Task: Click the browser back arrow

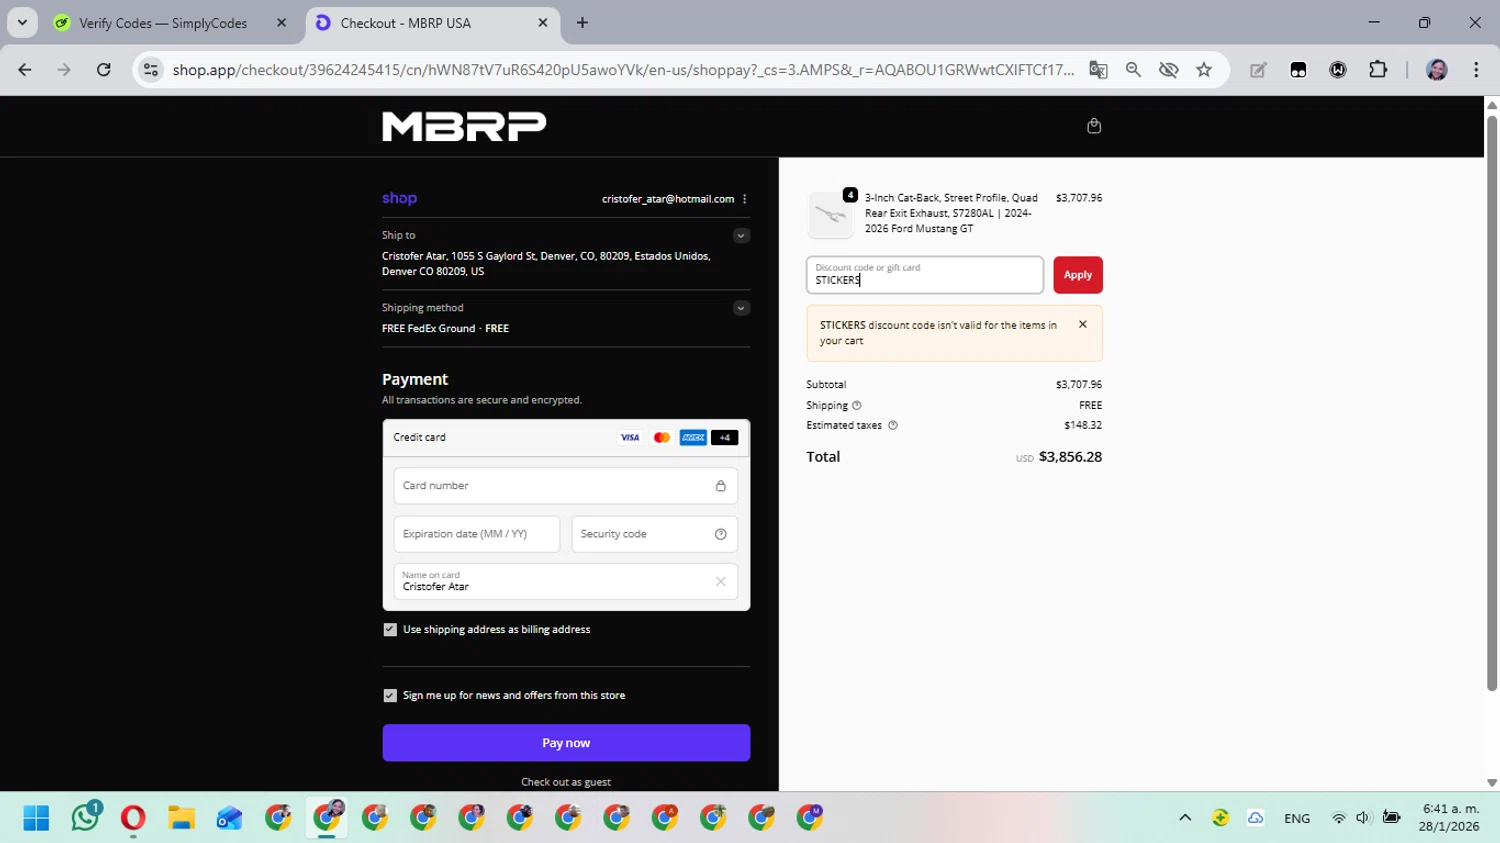Action: 25,70
